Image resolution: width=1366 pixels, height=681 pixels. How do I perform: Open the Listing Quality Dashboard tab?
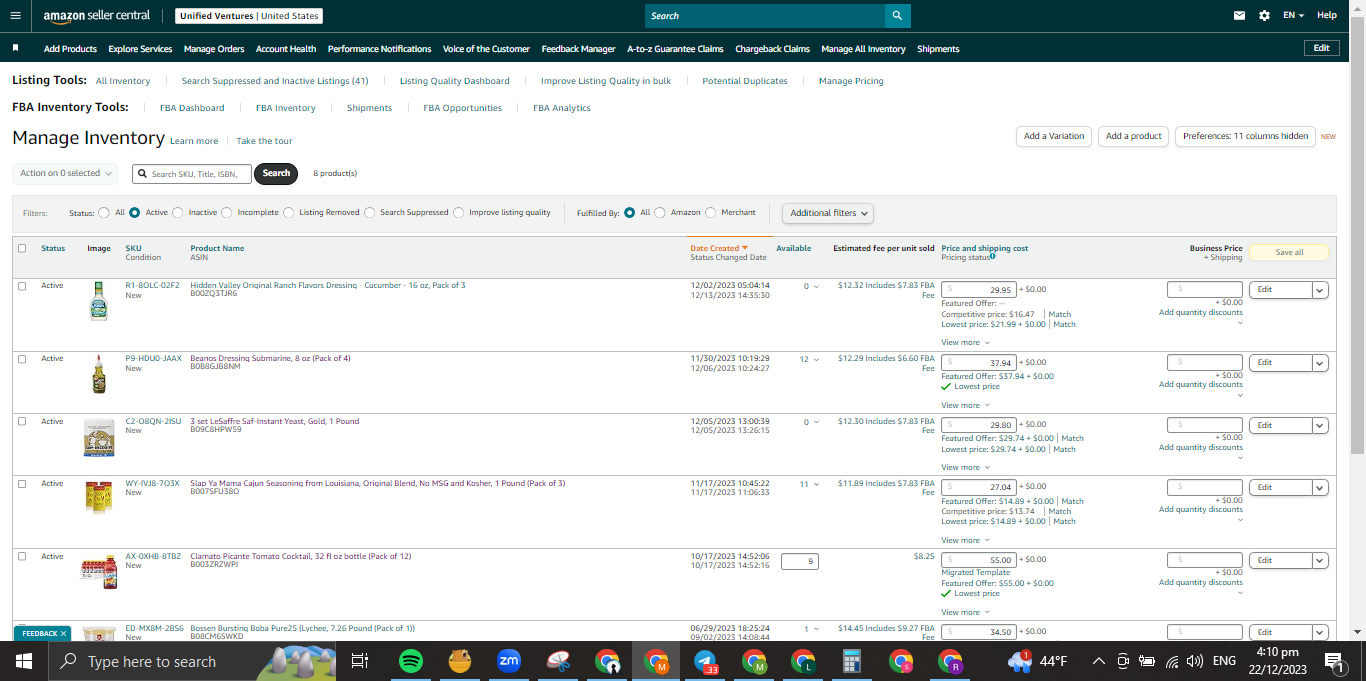tap(455, 81)
